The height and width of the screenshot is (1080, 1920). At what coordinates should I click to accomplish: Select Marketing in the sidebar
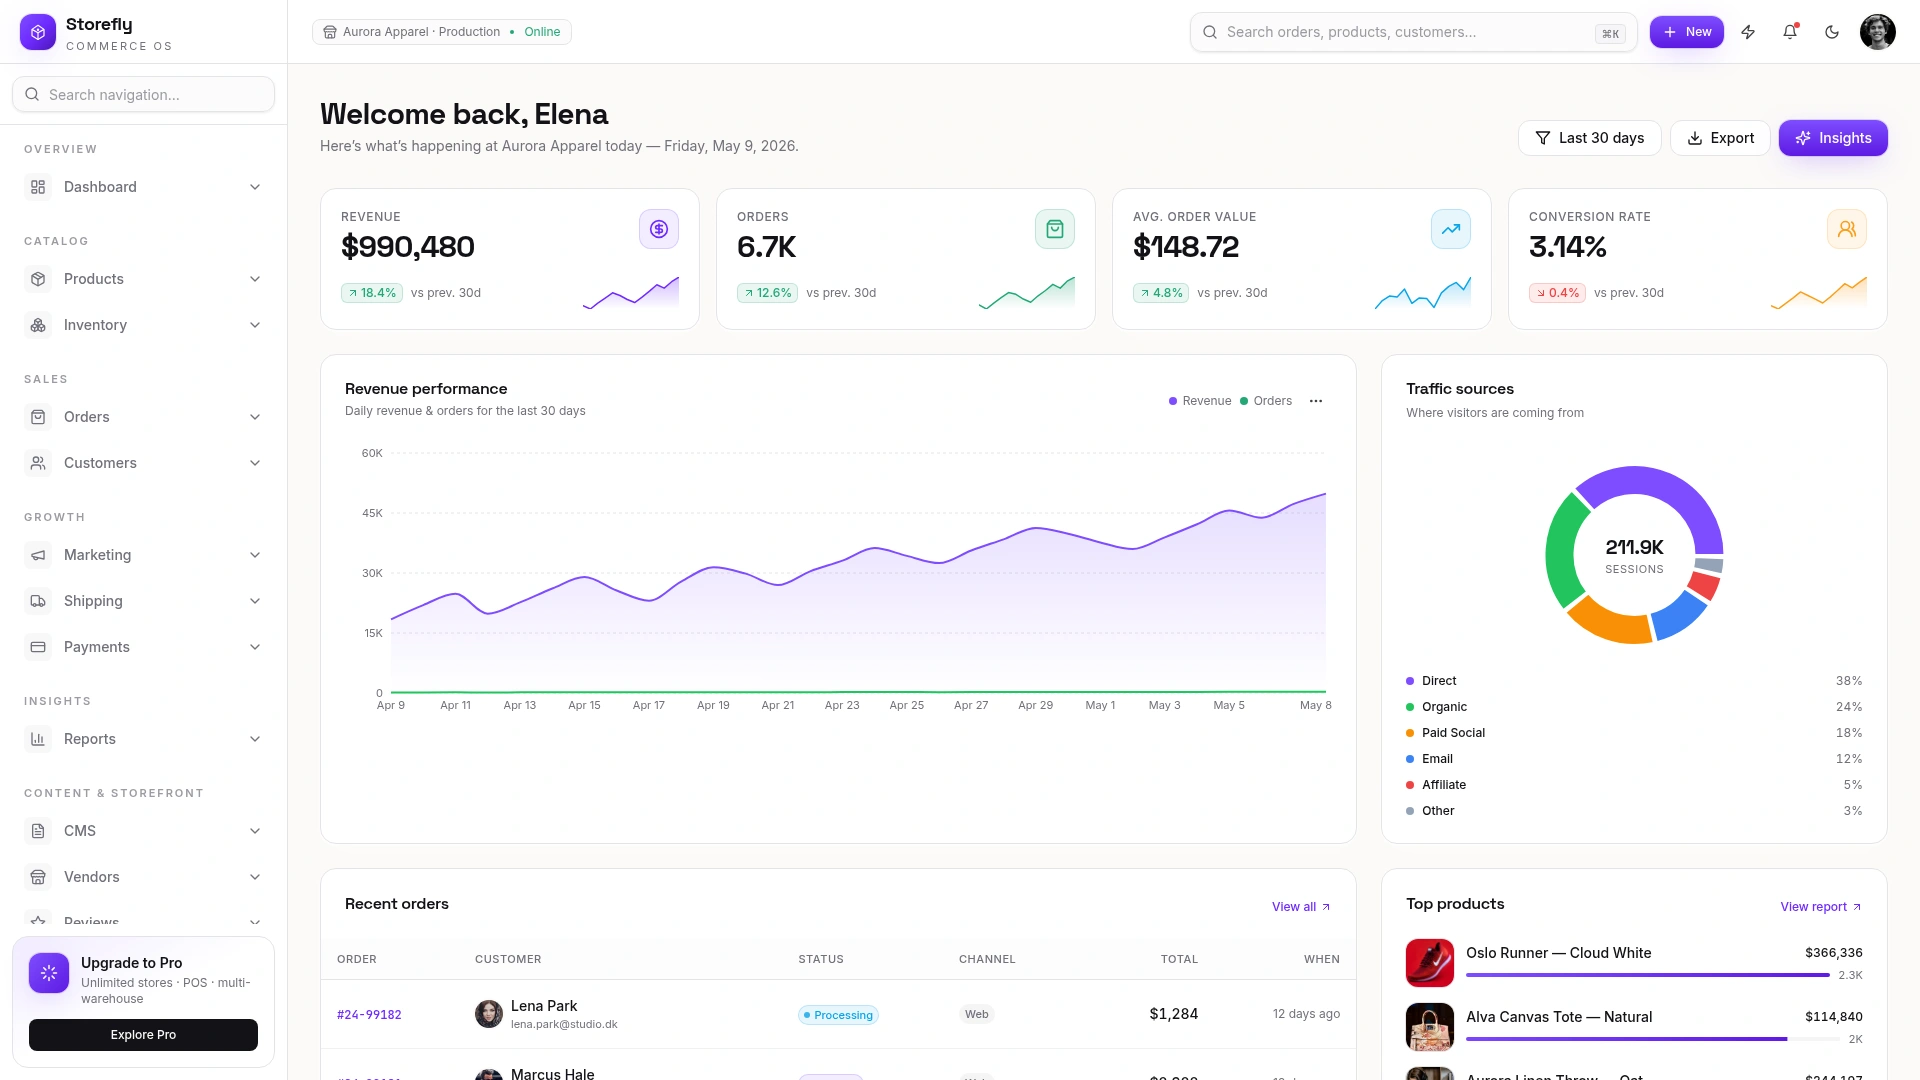[x=143, y=555]
